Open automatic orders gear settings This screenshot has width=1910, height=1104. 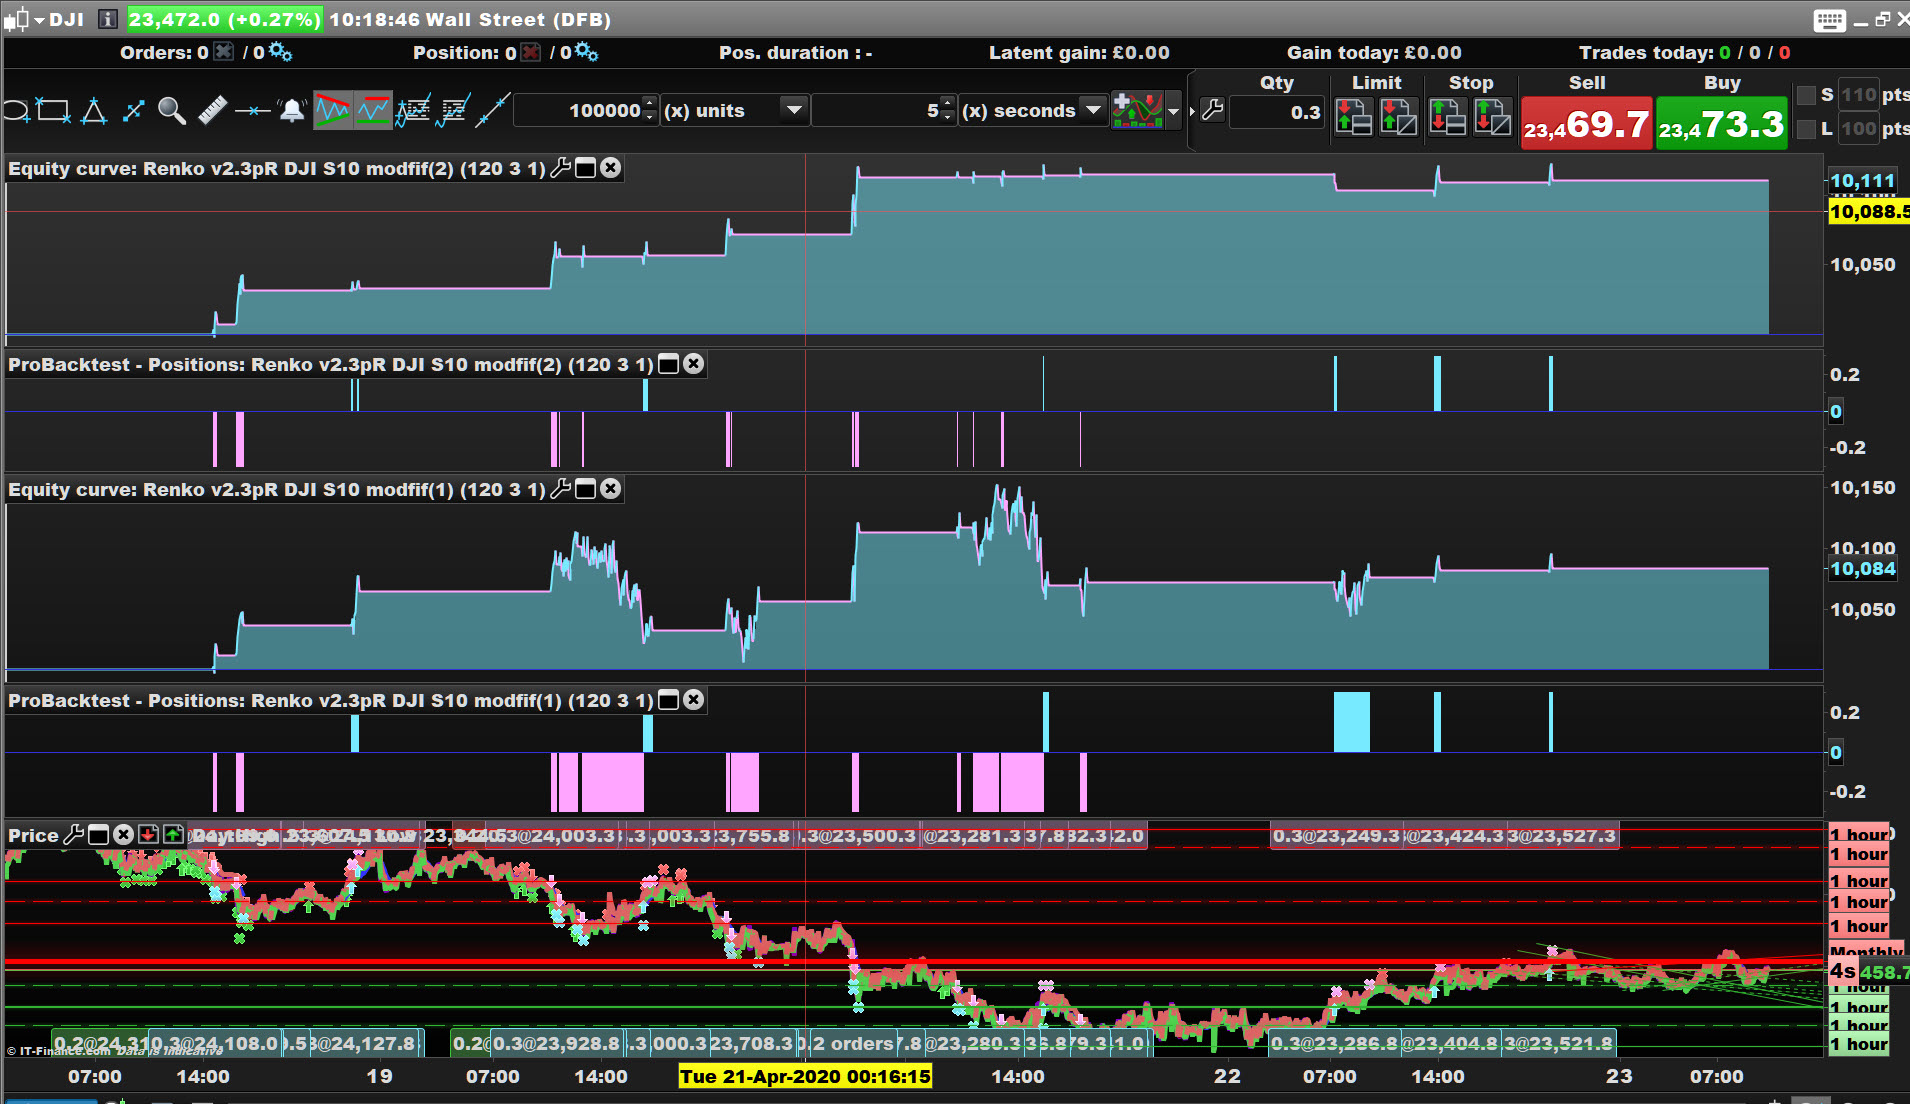[281, 52]
